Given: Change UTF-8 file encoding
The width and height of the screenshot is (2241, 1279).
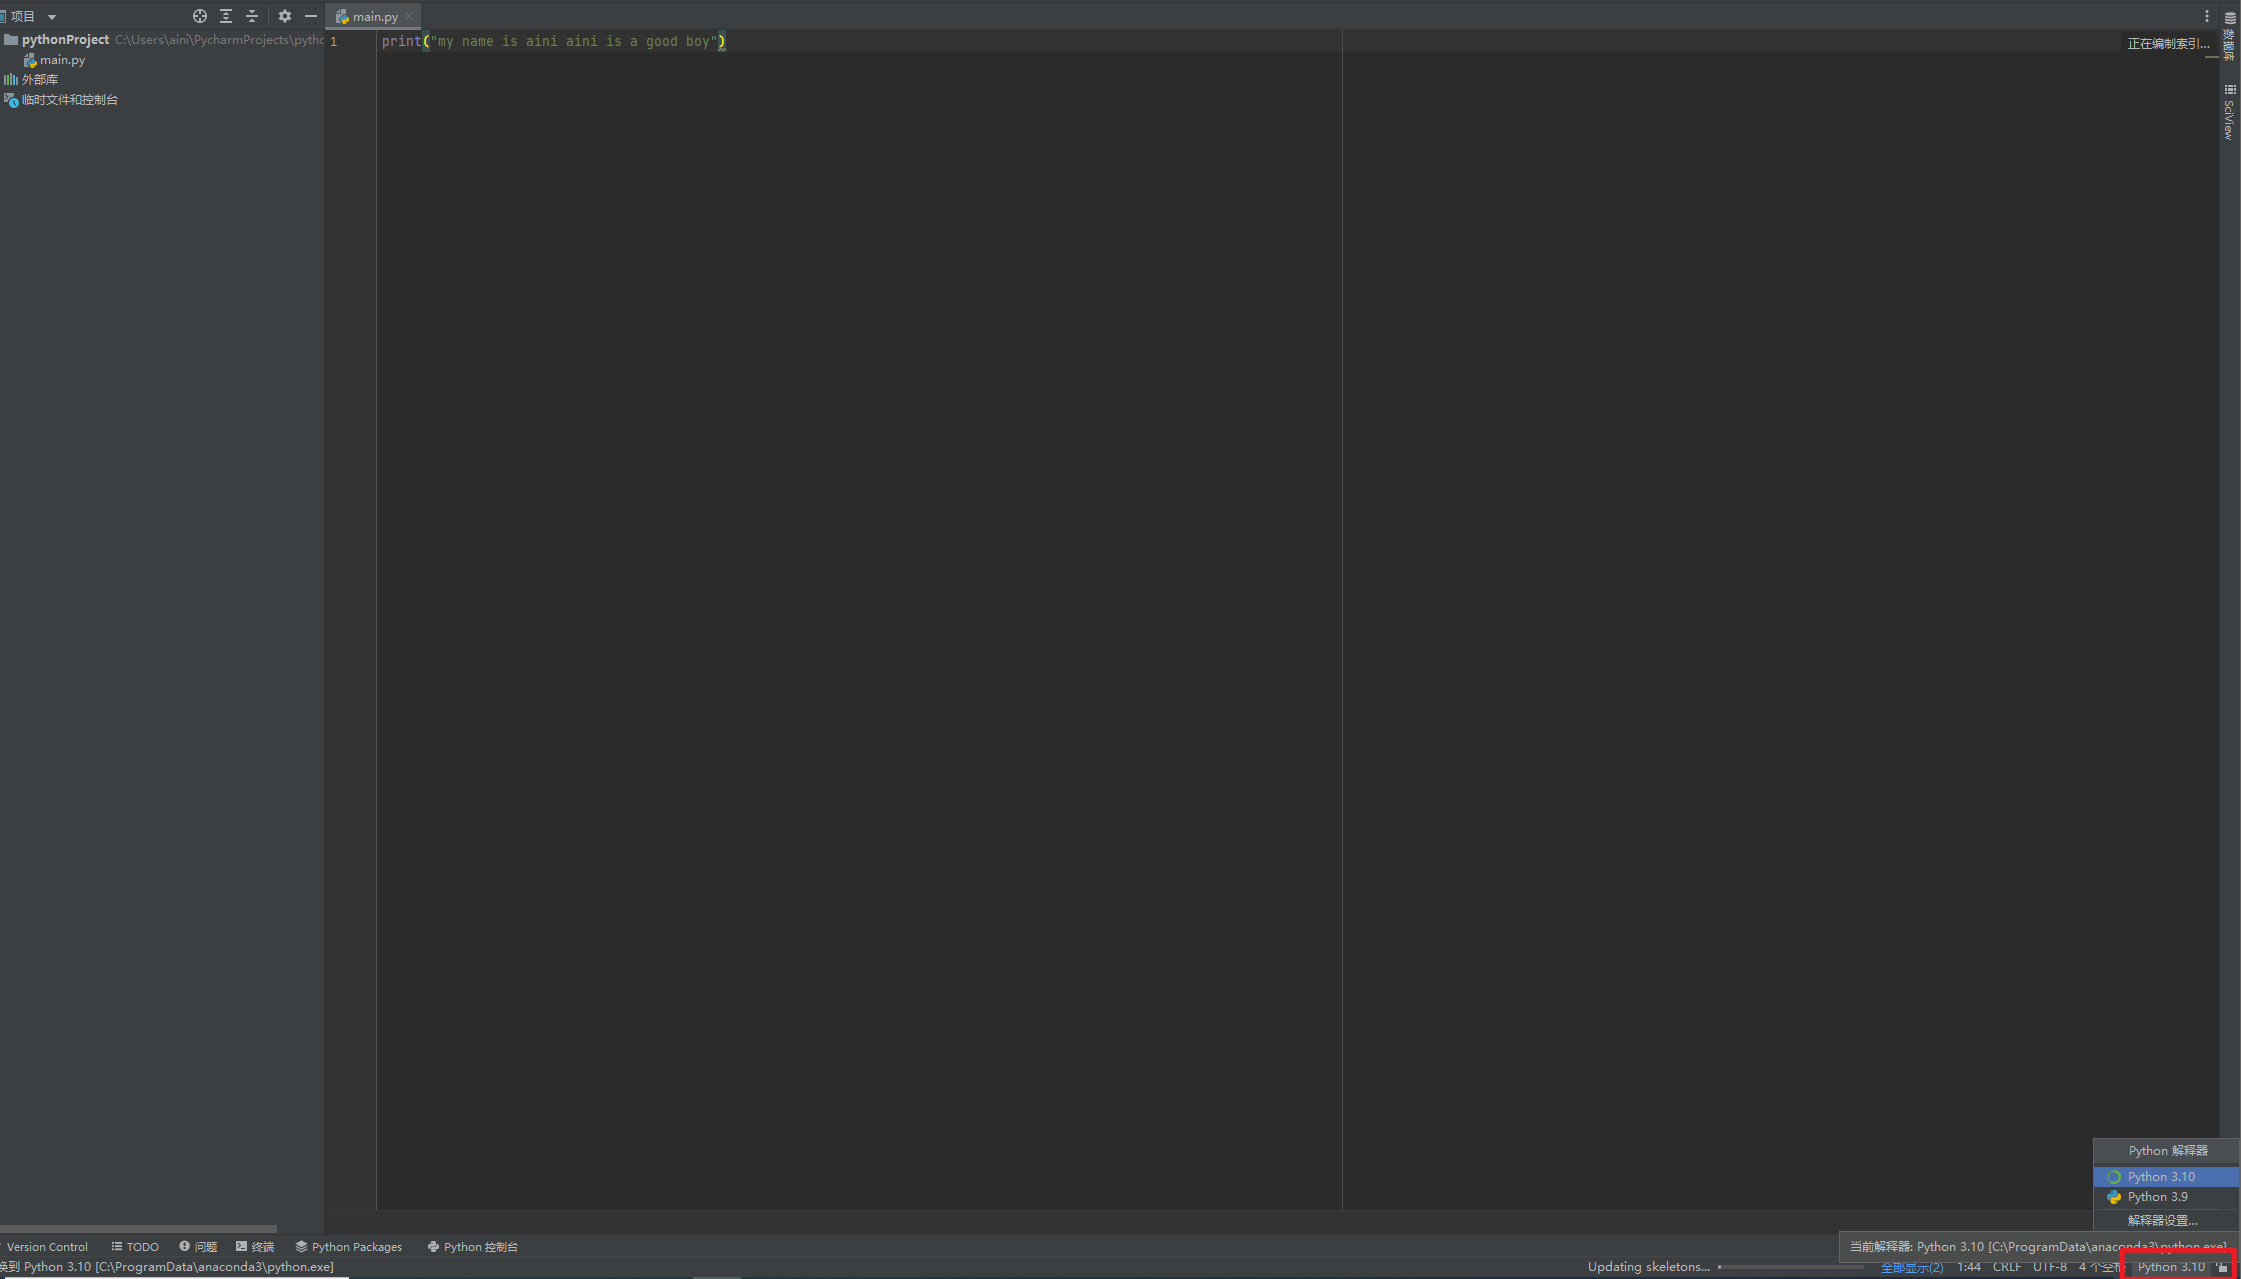Looking at the screenshot, I should point(2050,1267).
